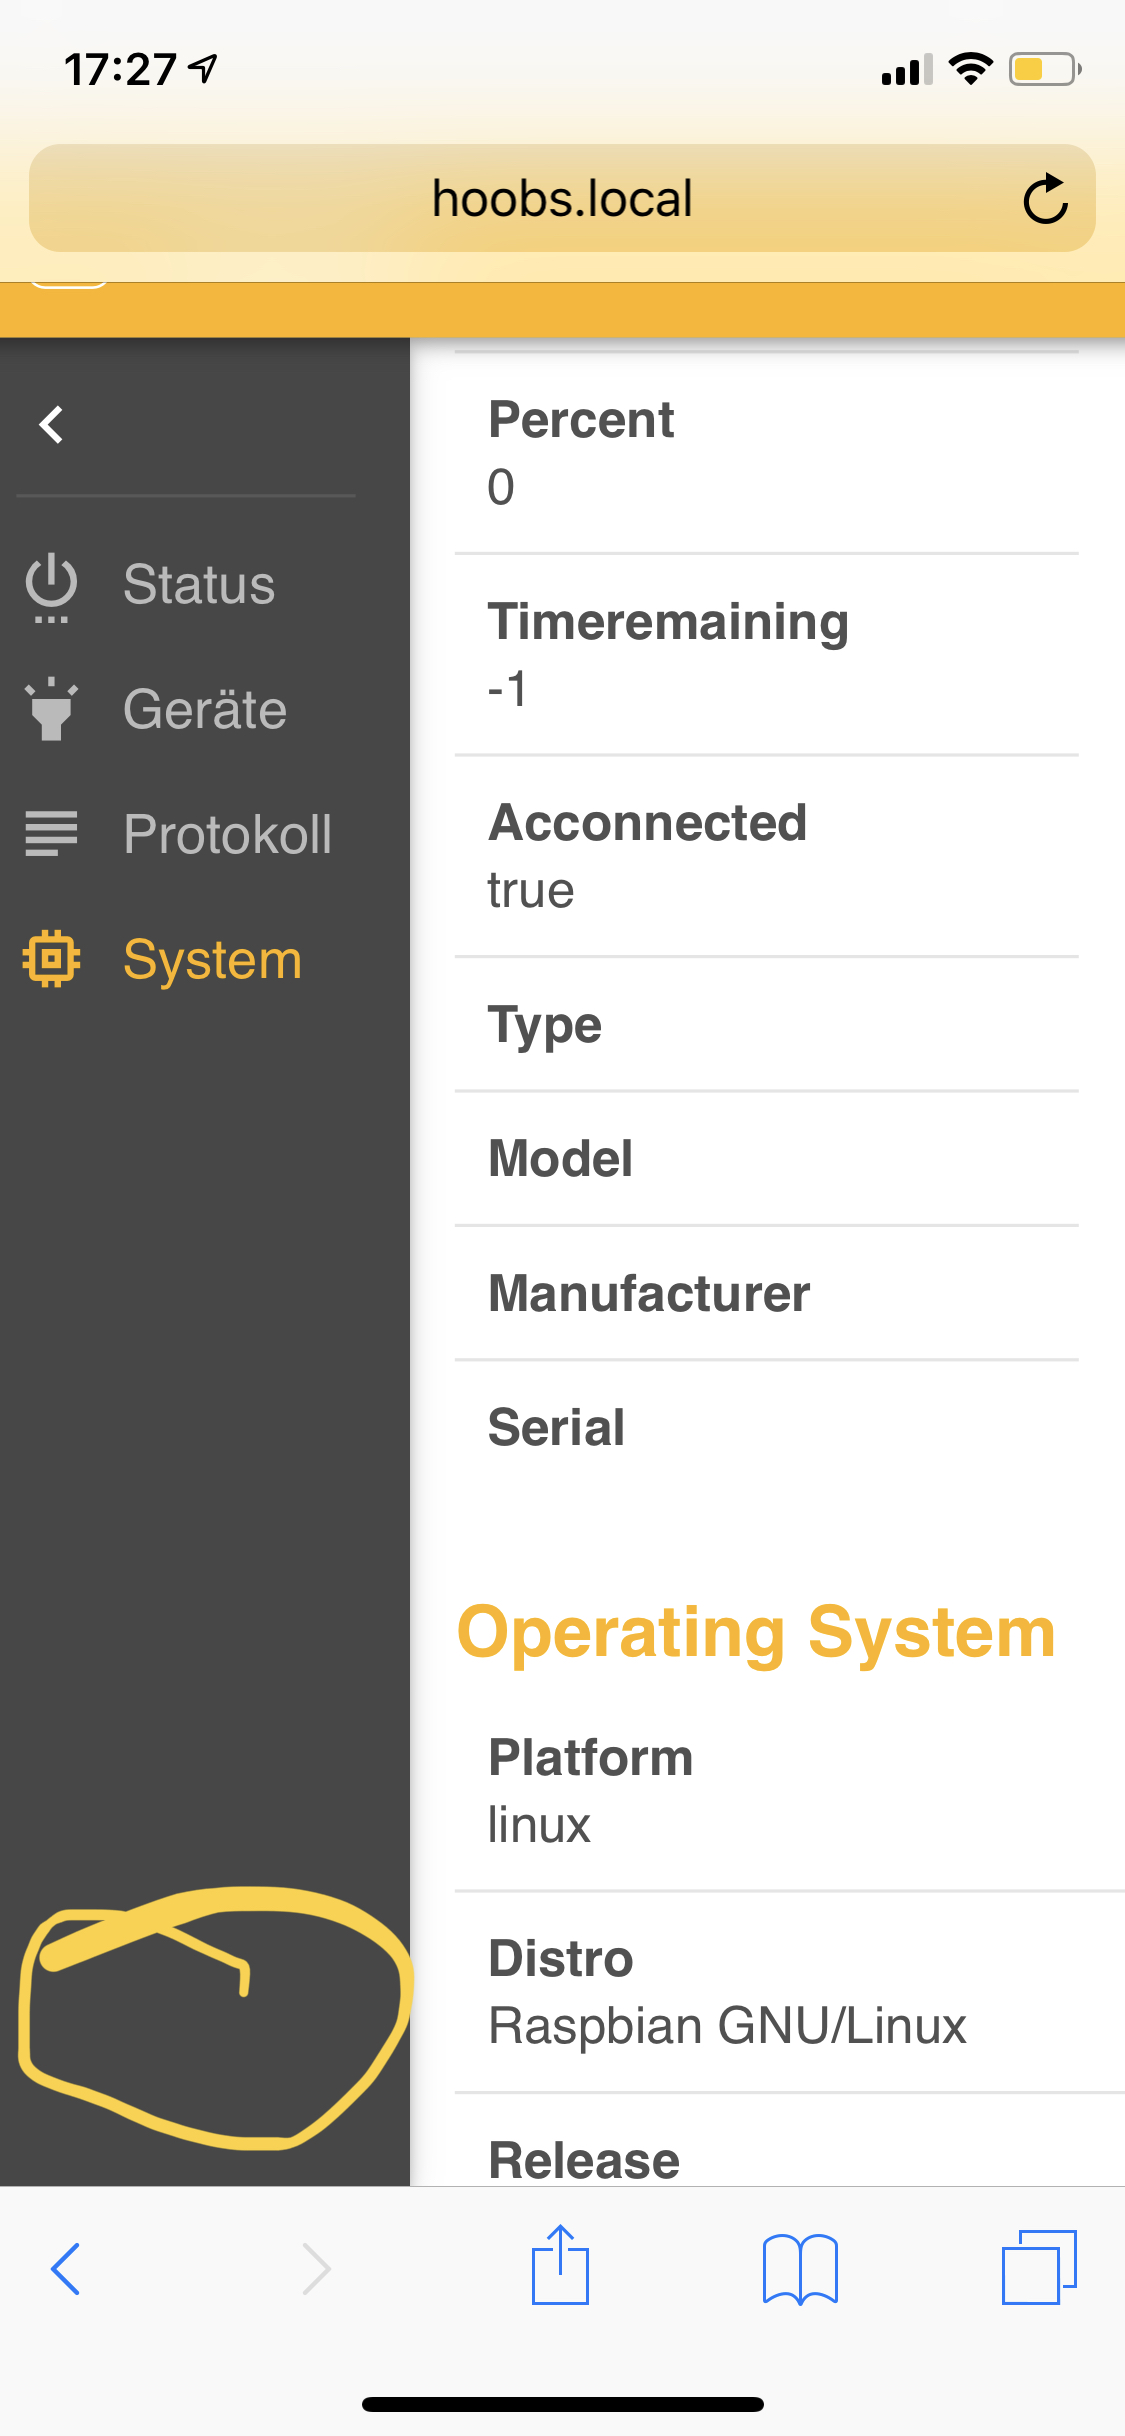The height and width of the screenshot is (2436, 1125).
Task: Select the Distro value Raspbian GNU/Linux
Action: [x=726, y=2026]
